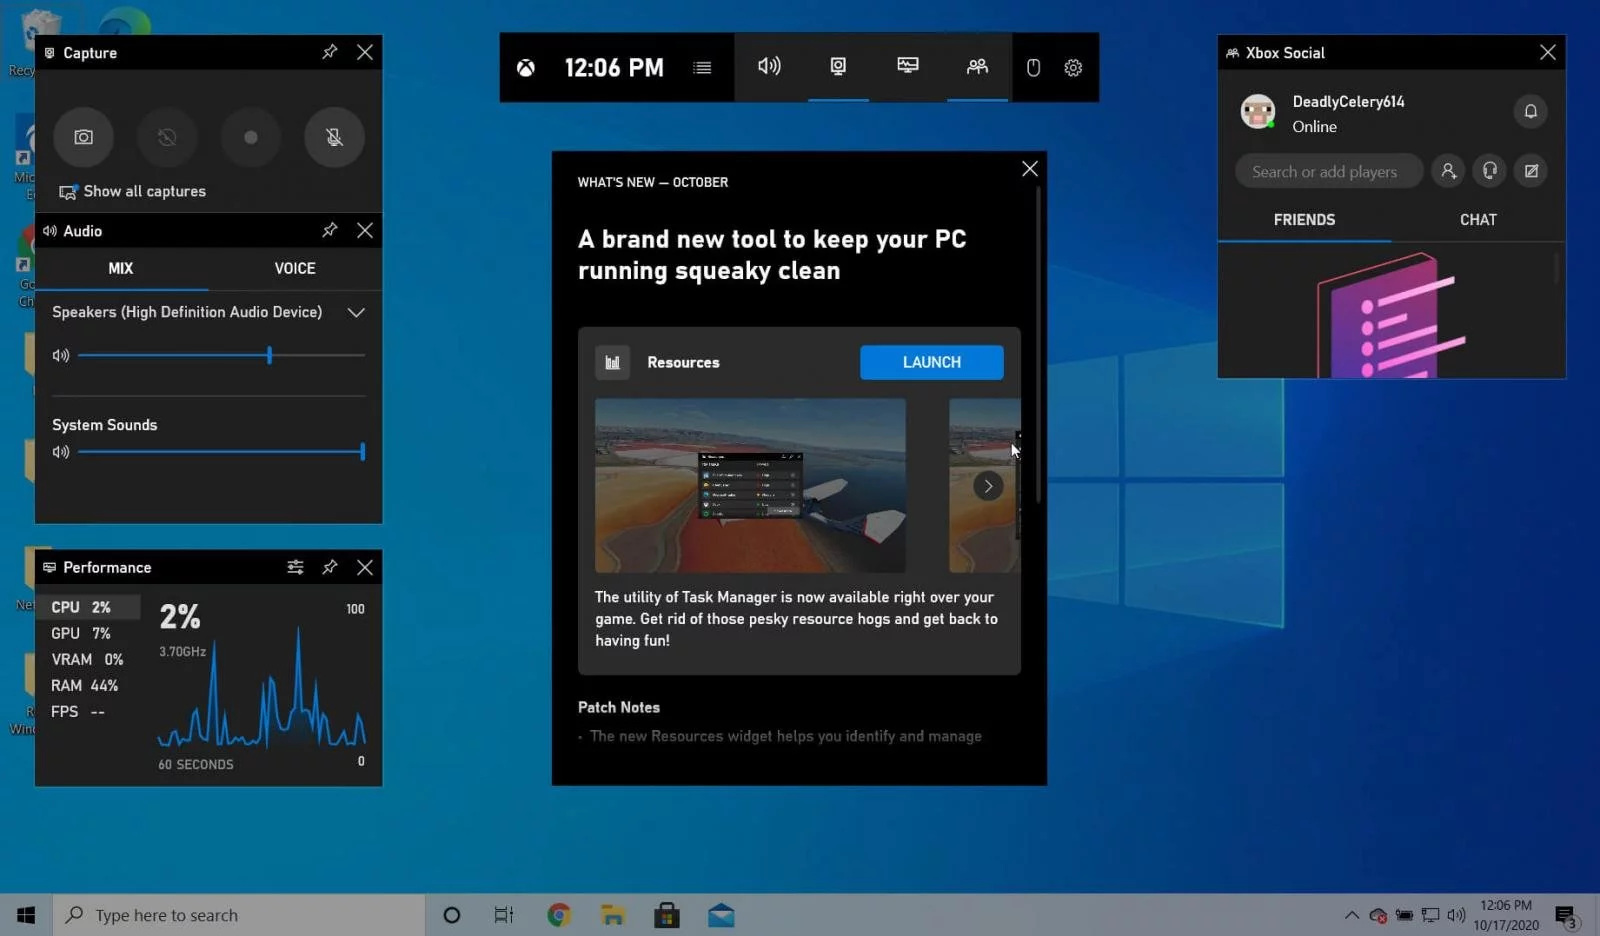
Task: Click the What's New scrollbar
Action: (1040, 345)
